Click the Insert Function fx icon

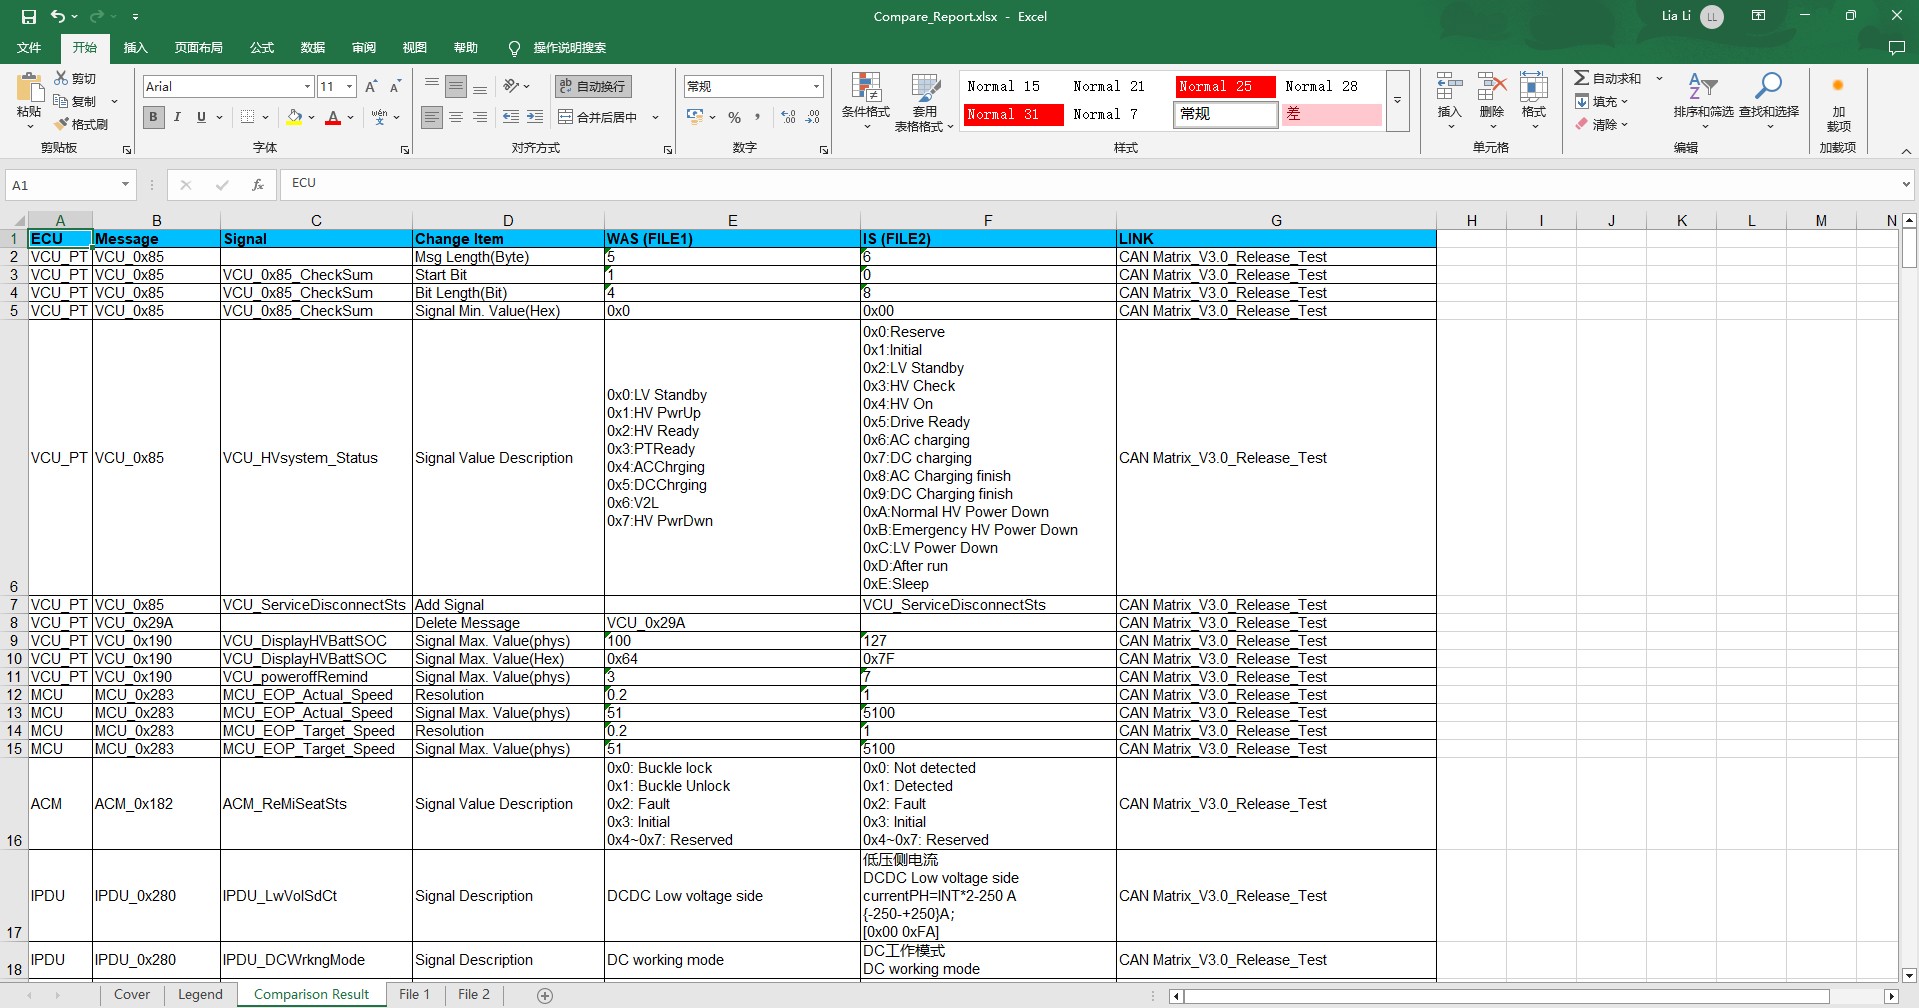tap(257, 185)
